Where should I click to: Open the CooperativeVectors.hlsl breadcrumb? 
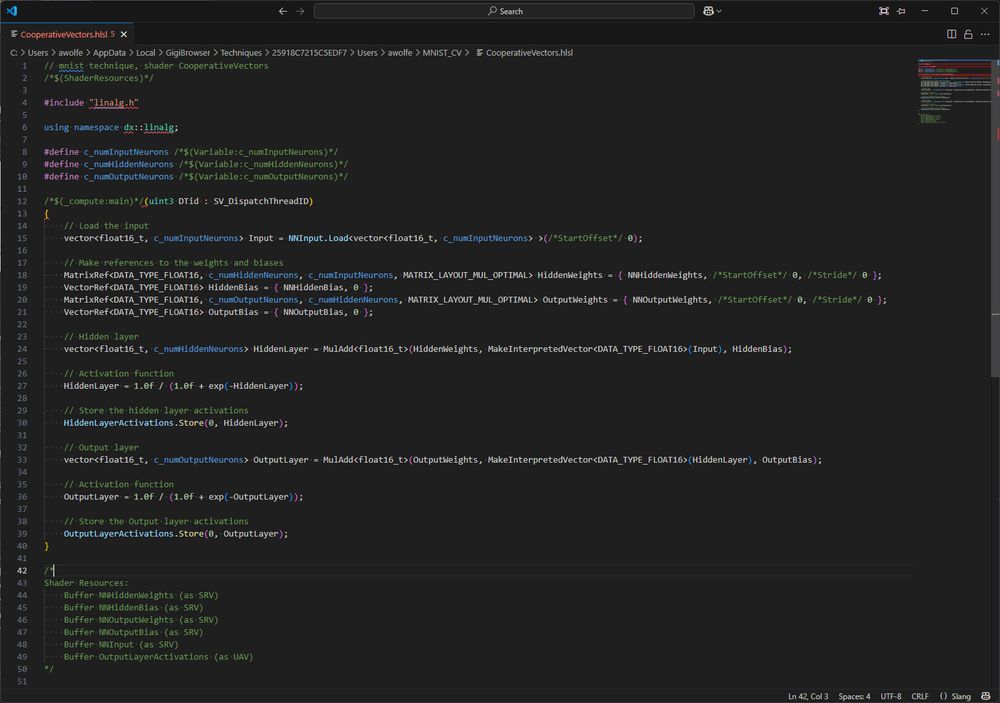tap(524, 52)
